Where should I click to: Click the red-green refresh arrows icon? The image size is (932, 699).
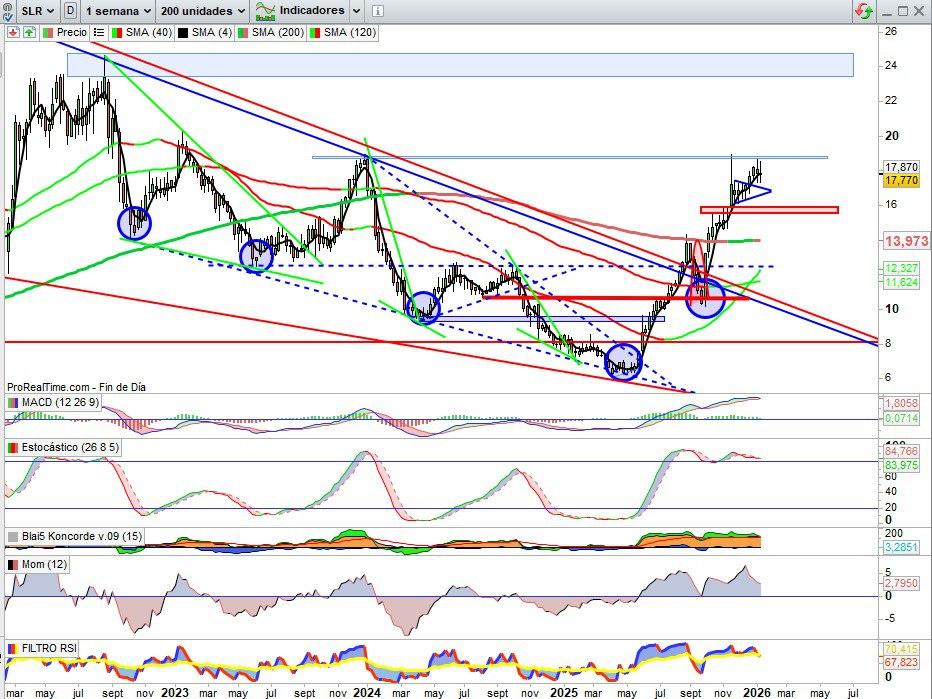[862, 11]
